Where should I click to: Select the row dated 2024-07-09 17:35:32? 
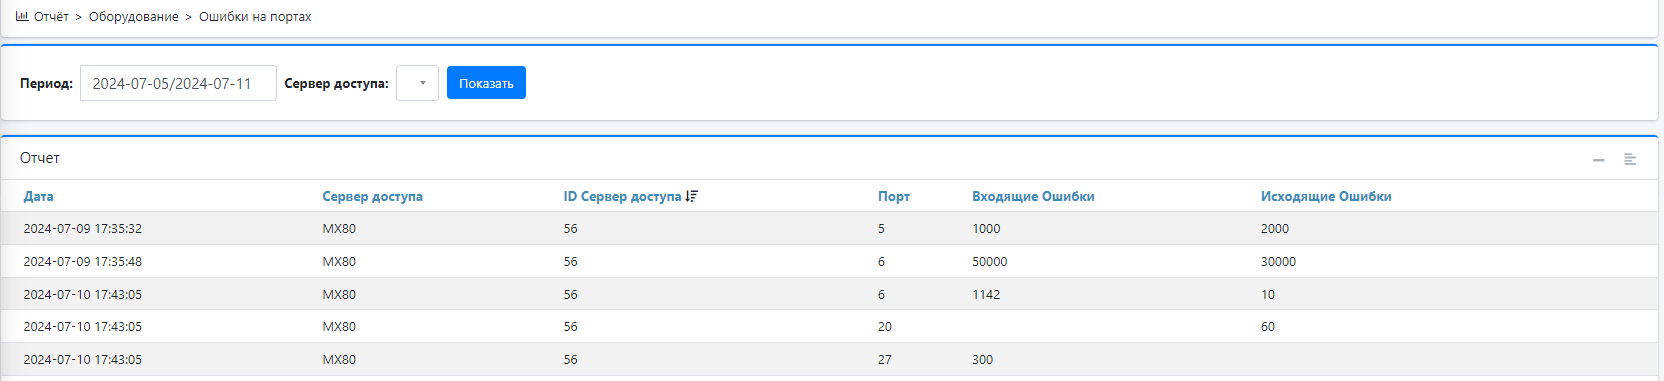[x=829, y=228]
